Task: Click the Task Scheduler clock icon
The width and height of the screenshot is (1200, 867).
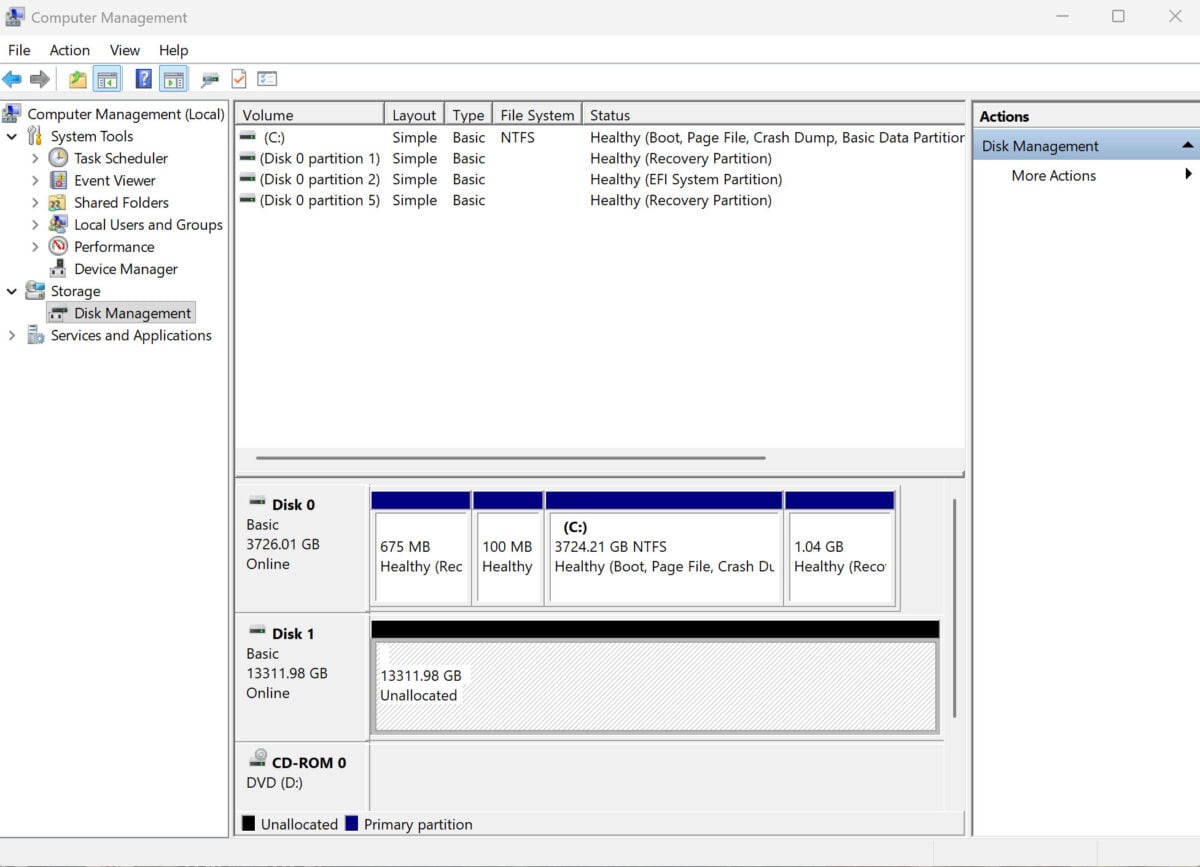Action: pos(60,158)
